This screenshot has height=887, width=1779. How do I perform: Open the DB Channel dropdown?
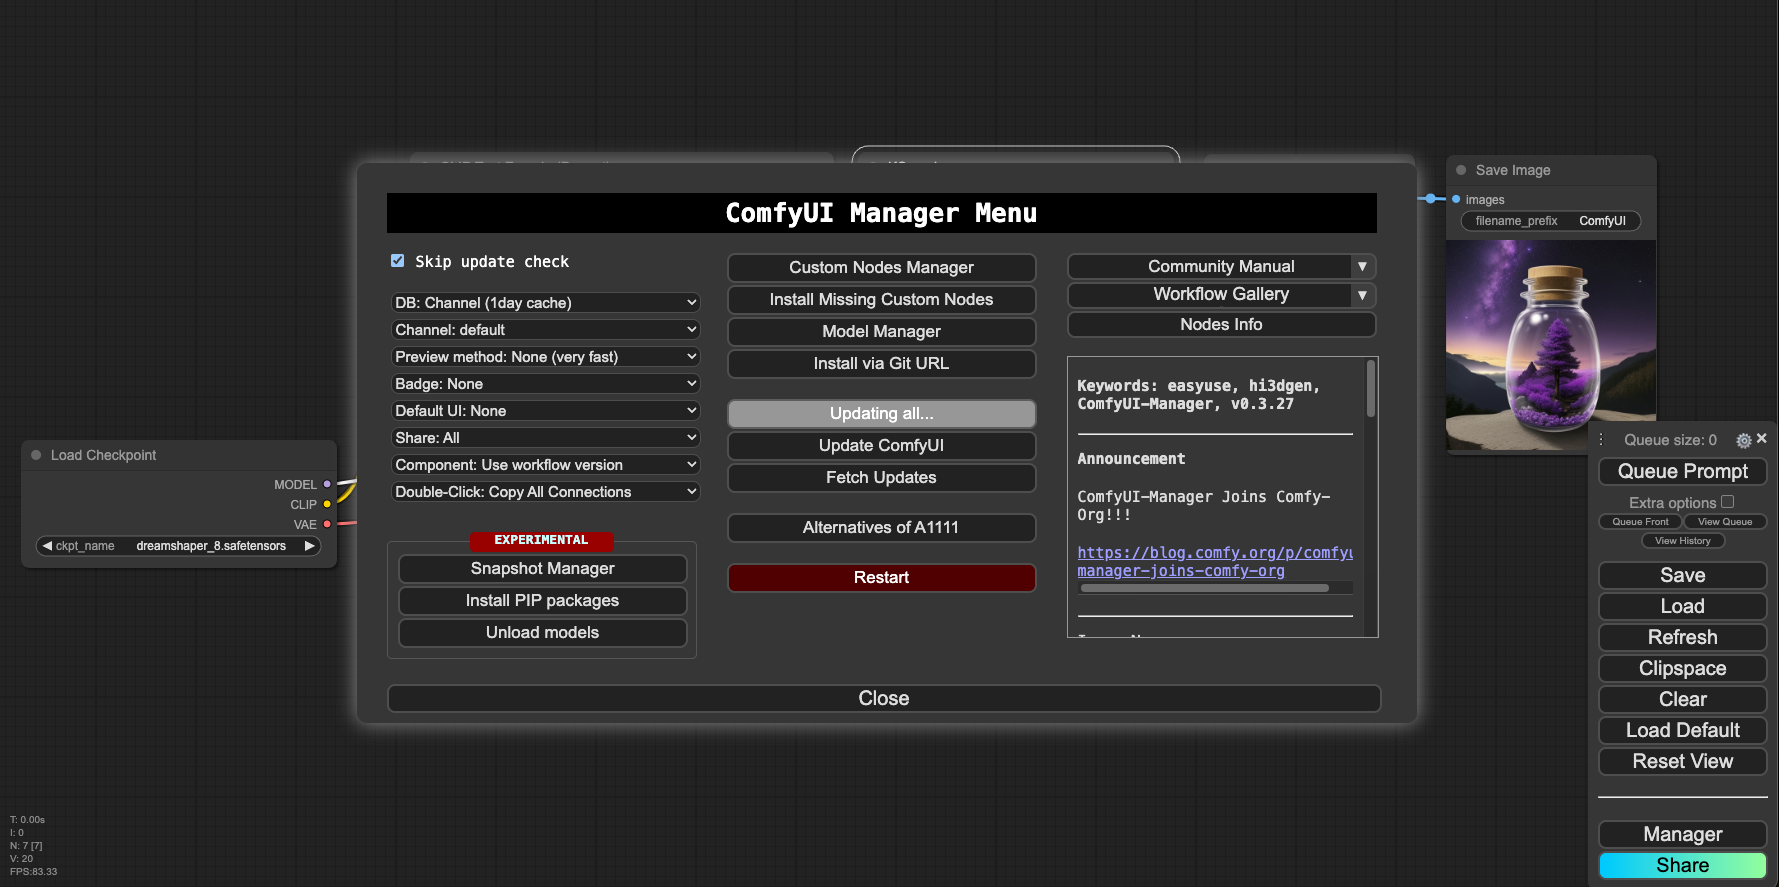(545, 302)
